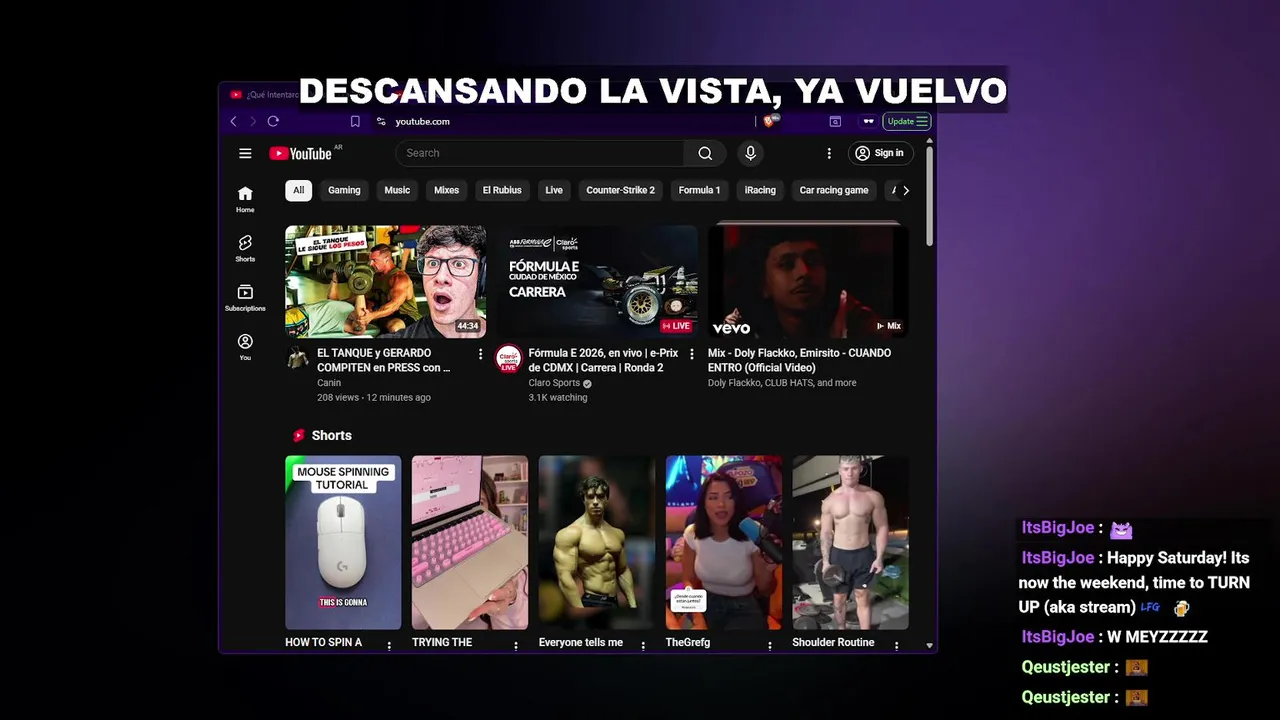Open the pink keyboard short thumbnail
This screenshot has height=720, width=1280.
(x=470, y=543)
